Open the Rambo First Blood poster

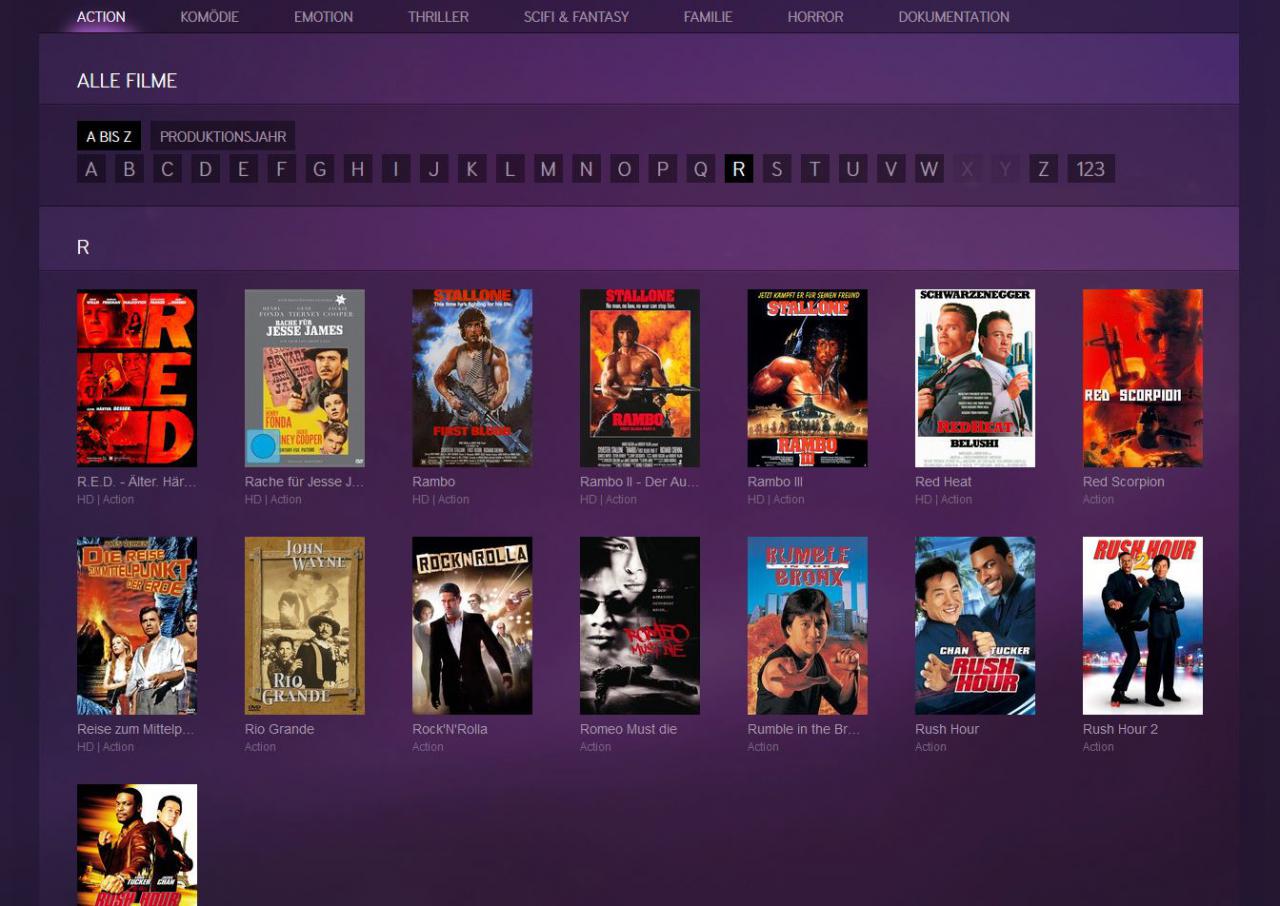tap(472, 378)
